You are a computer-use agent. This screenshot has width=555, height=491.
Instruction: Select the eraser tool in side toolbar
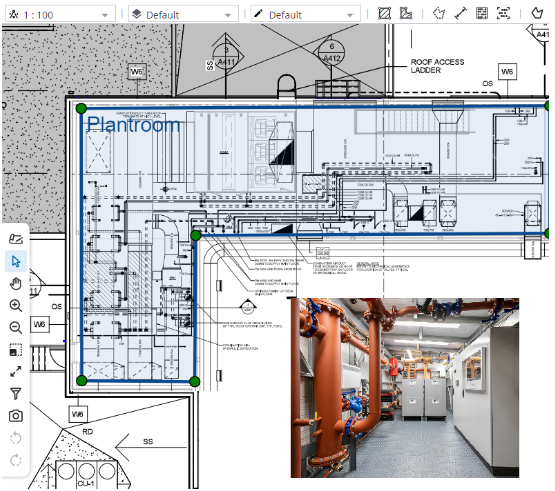click(16, 239)
